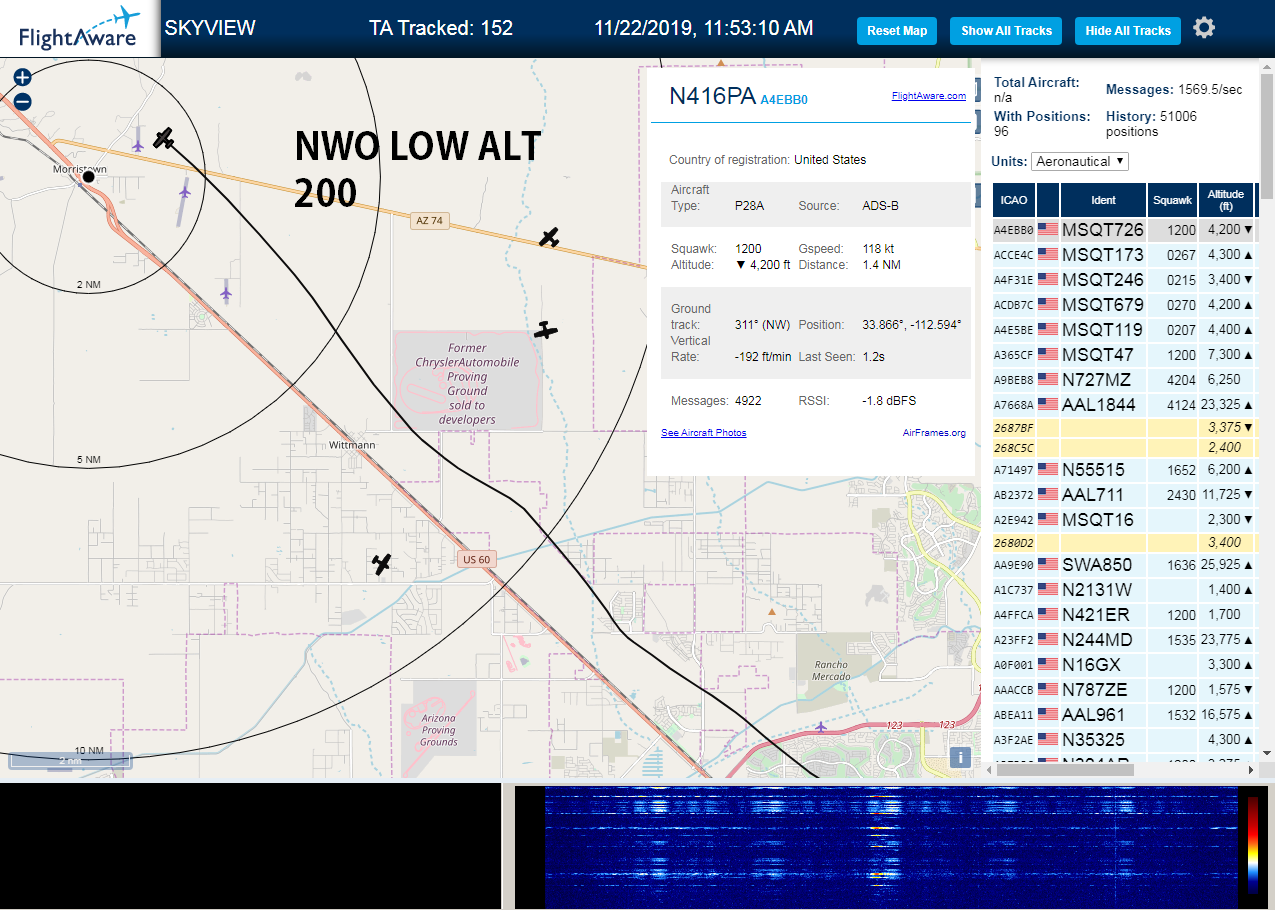Select the purple aircraft above the 5 NM ring label
Screen dimensions: 1275x911
pyautogui.click(x=226, y=292)
